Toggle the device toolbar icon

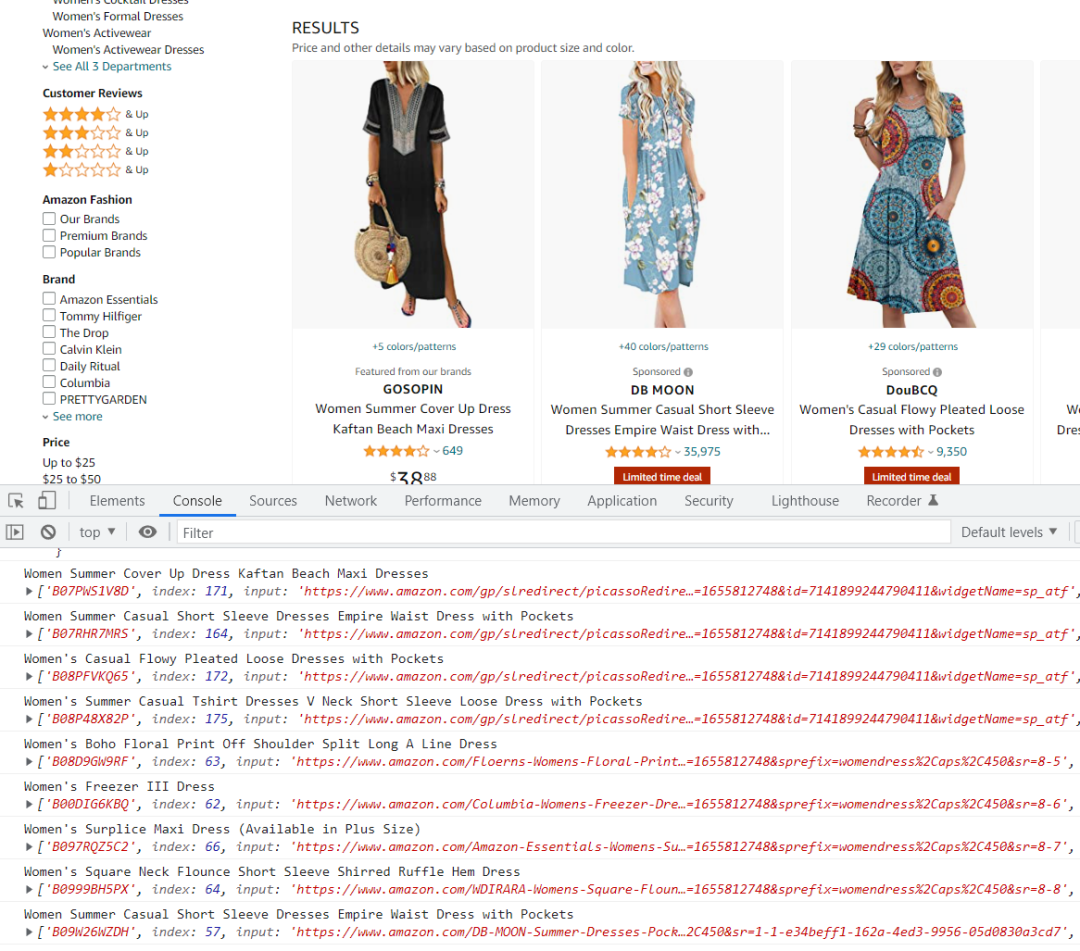[x=47, y=501]
